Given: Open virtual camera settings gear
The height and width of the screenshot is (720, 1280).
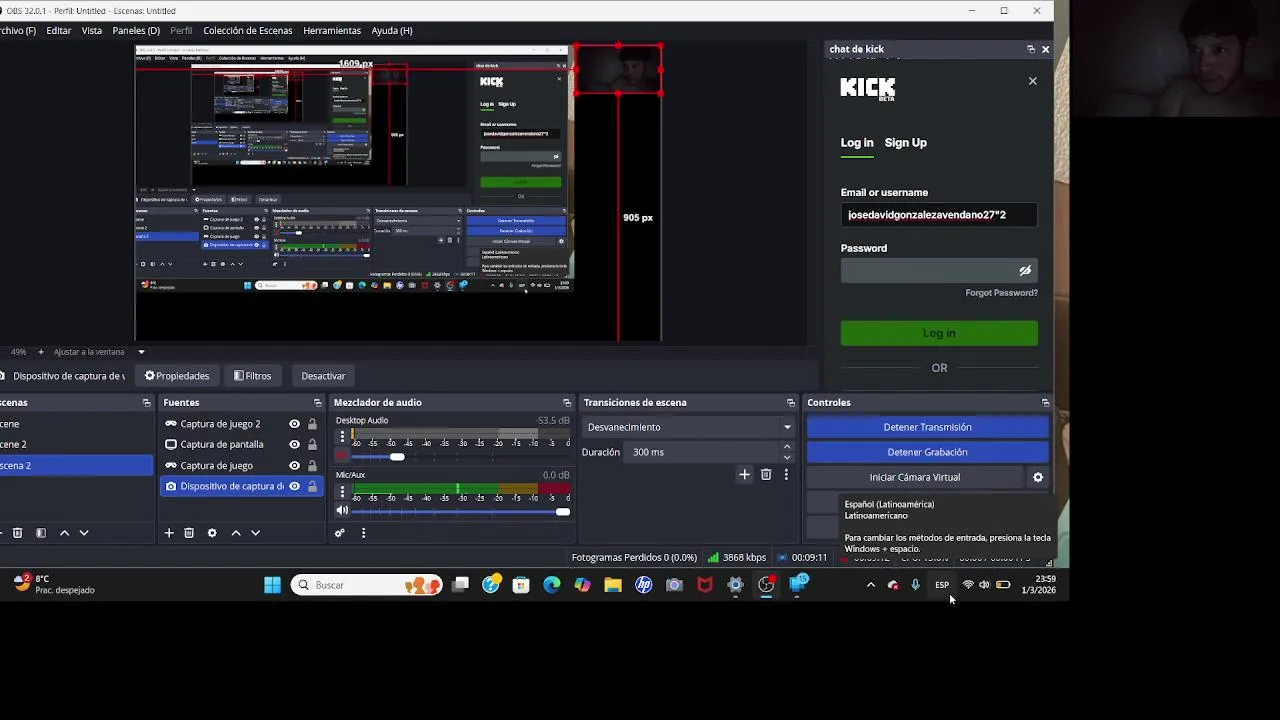Looking at the screenshot, I should pos(1038,478).
